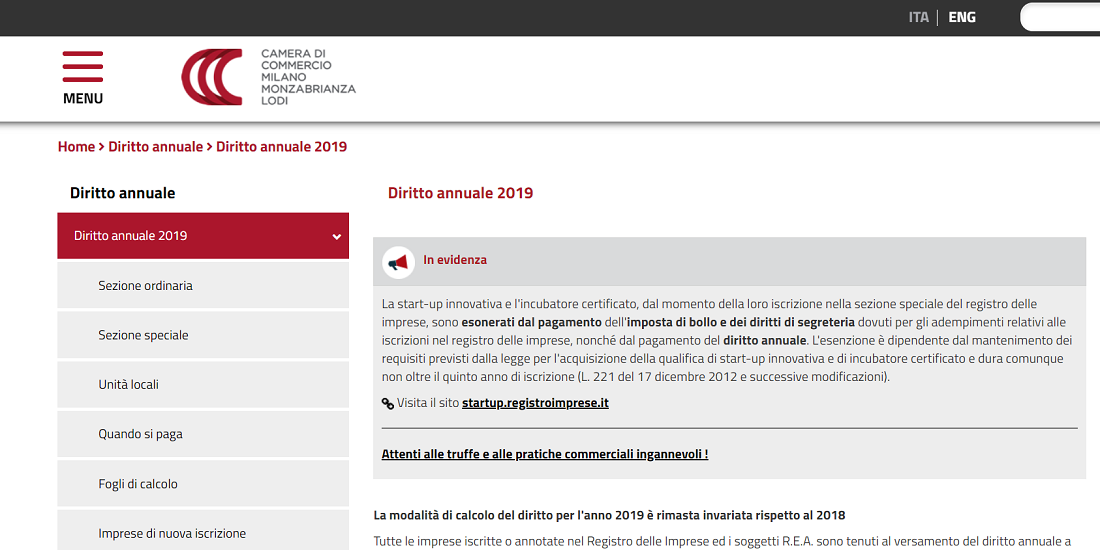Open Sezione ordinaria sidebar item
1100x550 pixels.
pyautogui.click(x=203, y=286)
